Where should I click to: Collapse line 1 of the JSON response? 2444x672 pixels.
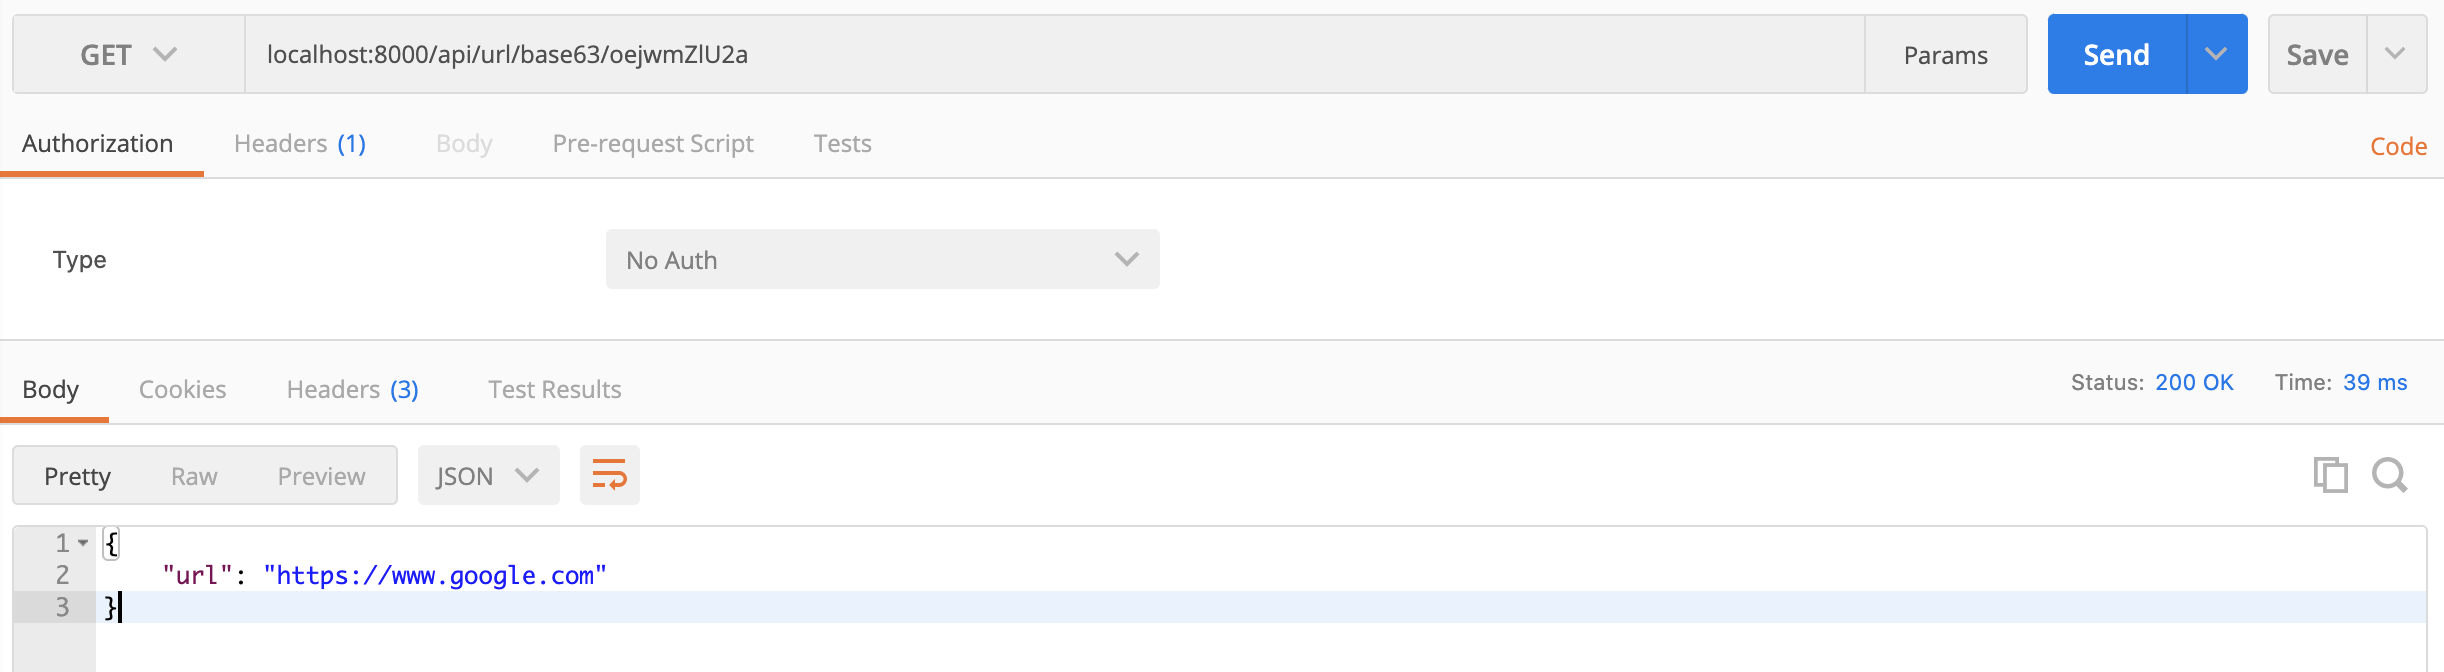tap(80, 542)
